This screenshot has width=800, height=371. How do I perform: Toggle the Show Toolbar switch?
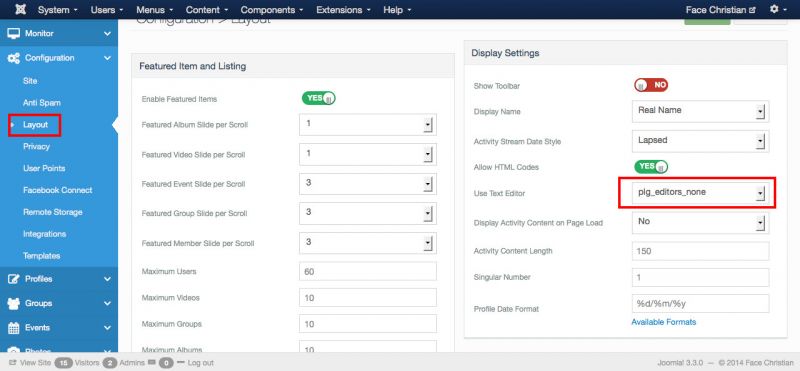(x=651, y=85)
